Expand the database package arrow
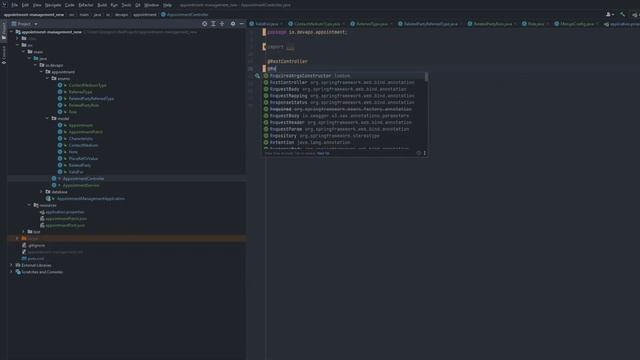Screen dimensions: 640x360 coord(41,192)
